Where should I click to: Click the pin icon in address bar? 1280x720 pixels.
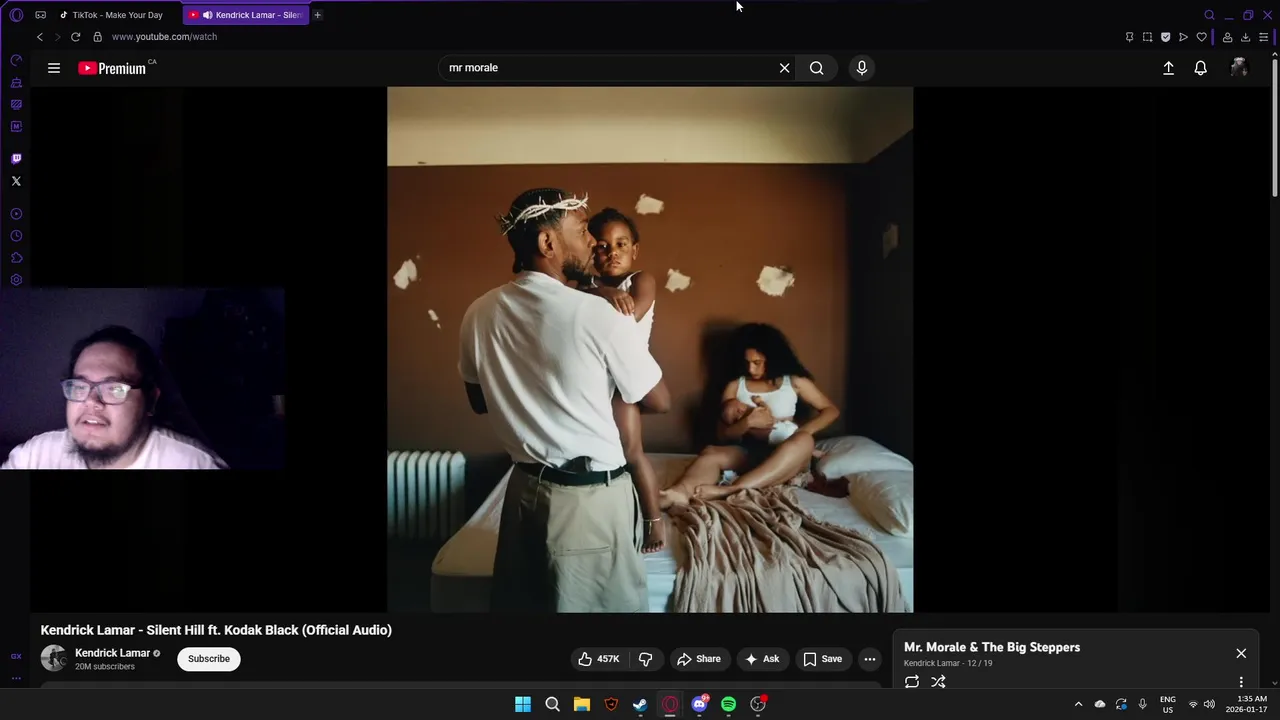1129,37
